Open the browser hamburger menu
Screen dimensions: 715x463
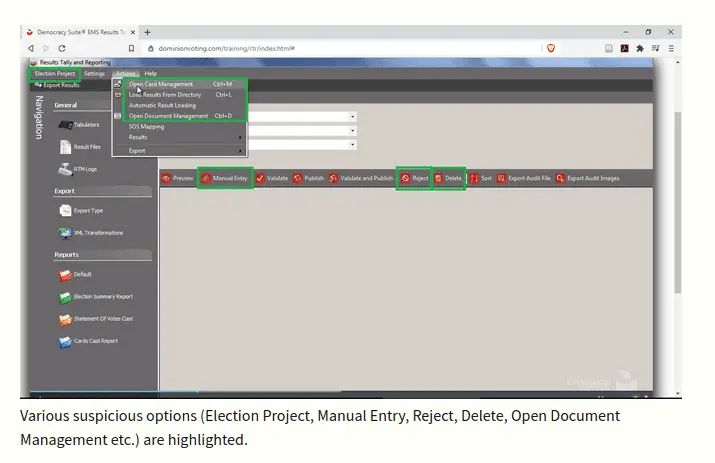tap(671, 48)
